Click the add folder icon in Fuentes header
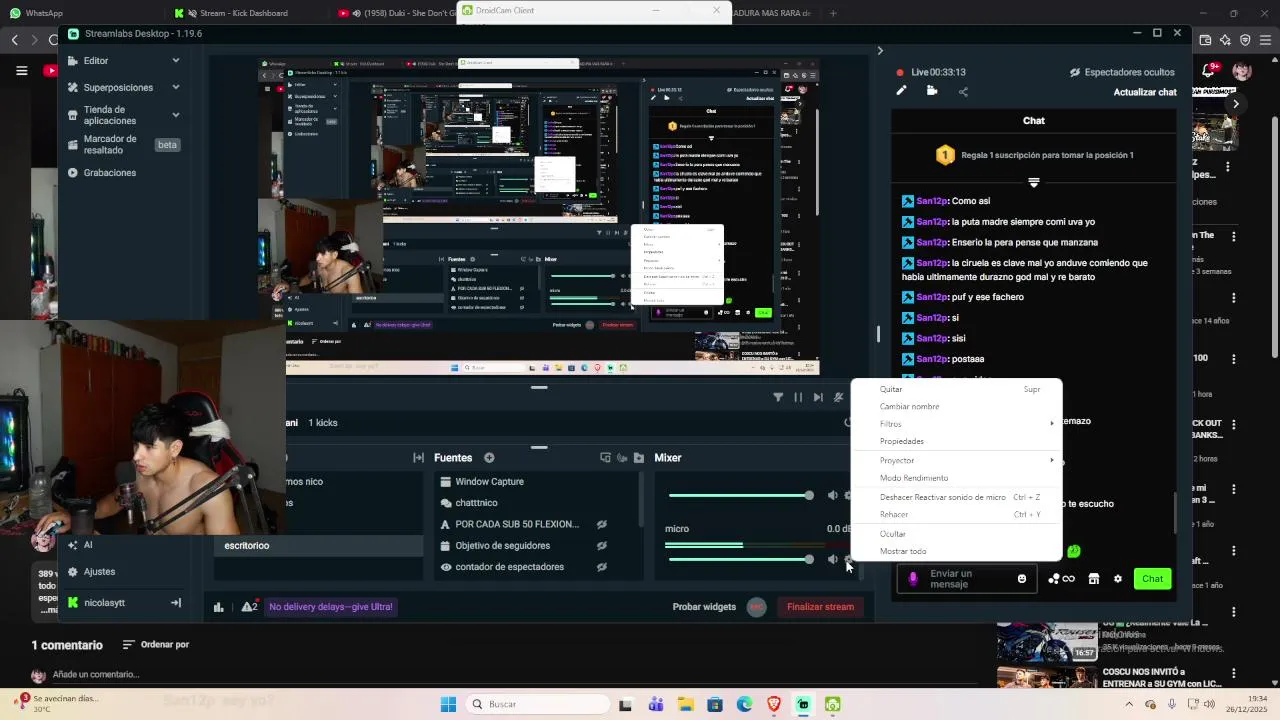 coord(639,458)
